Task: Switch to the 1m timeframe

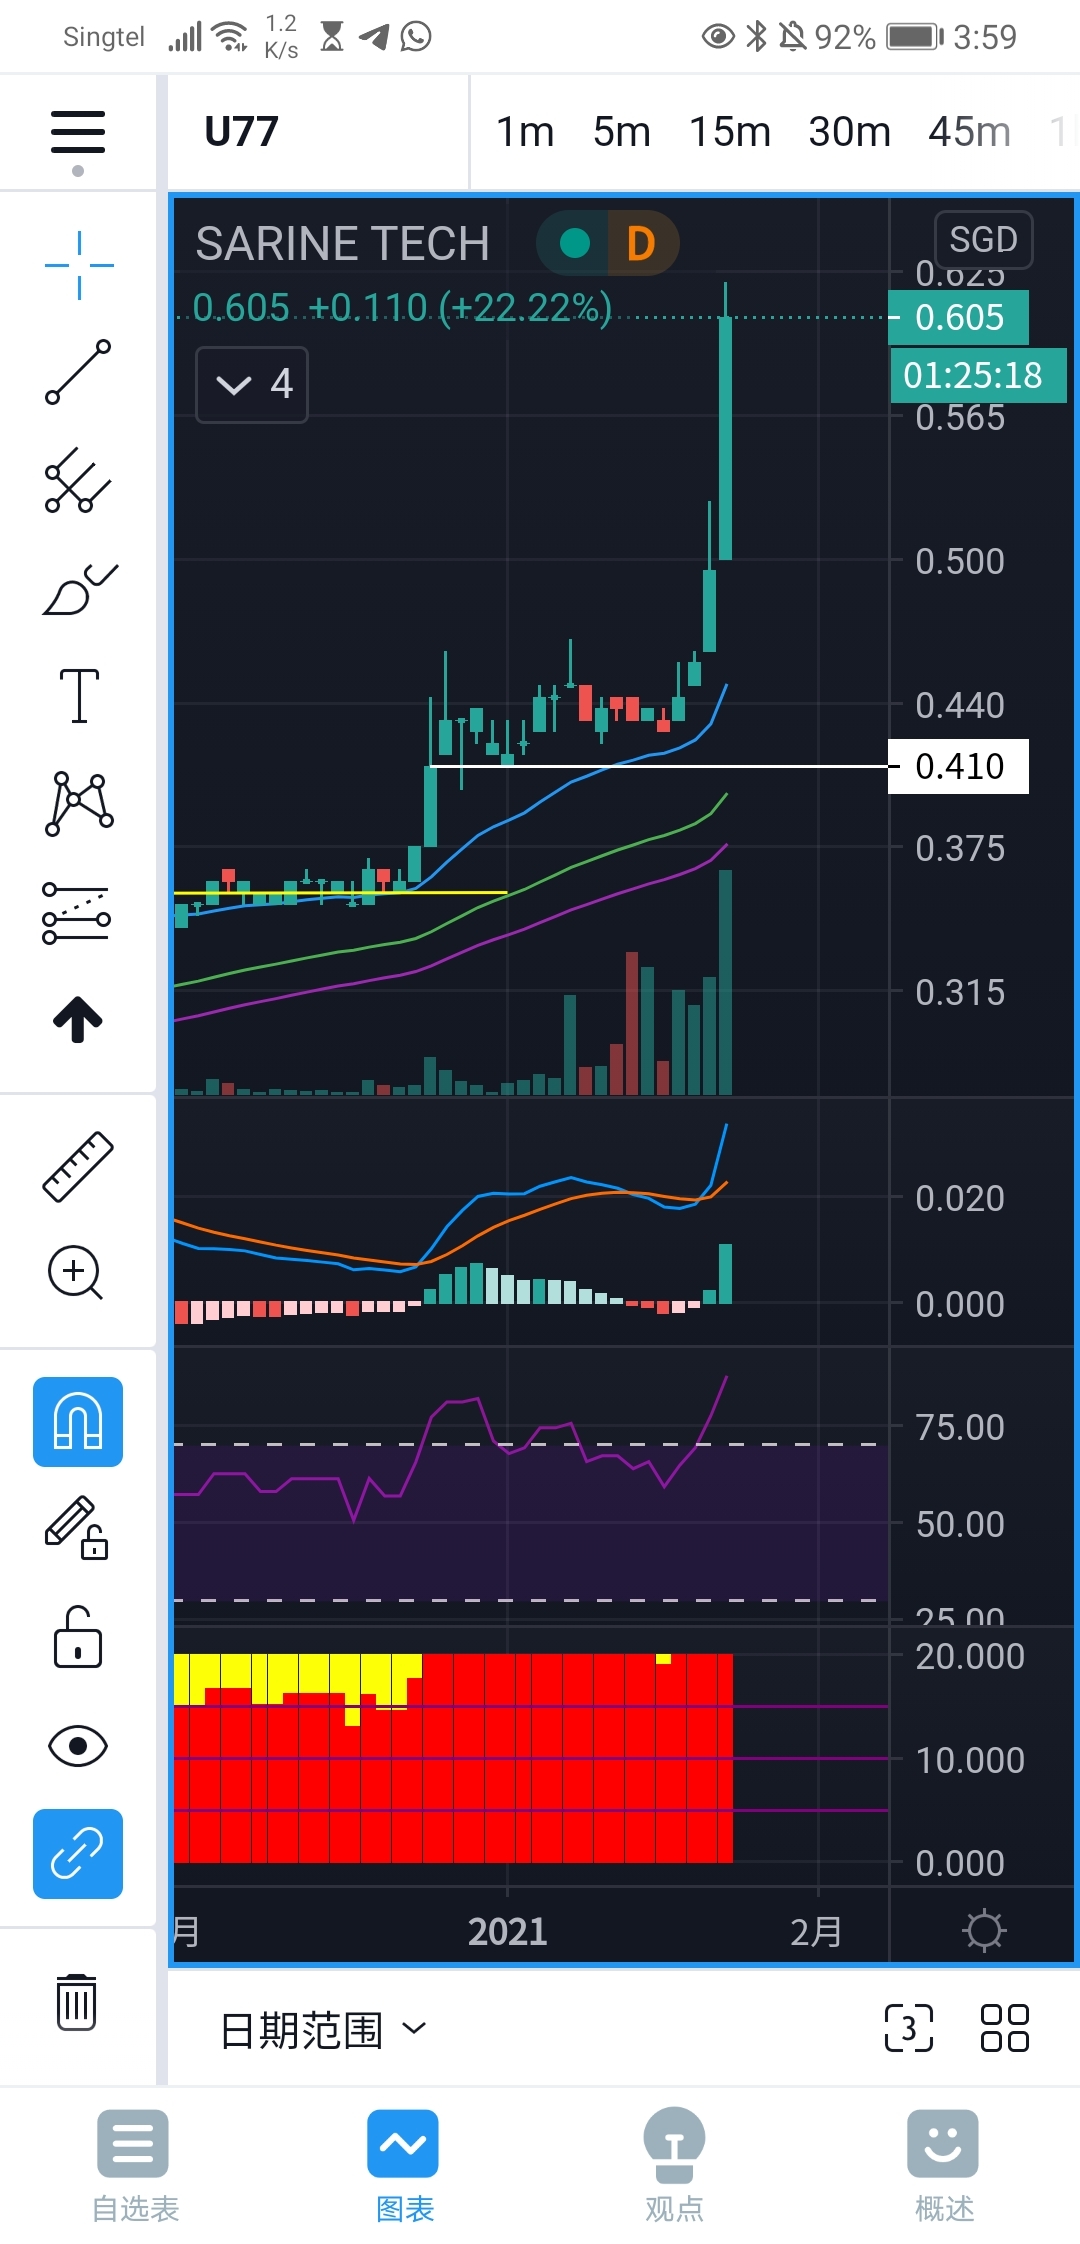Action: pyautogui.click(x=525, y=131)
